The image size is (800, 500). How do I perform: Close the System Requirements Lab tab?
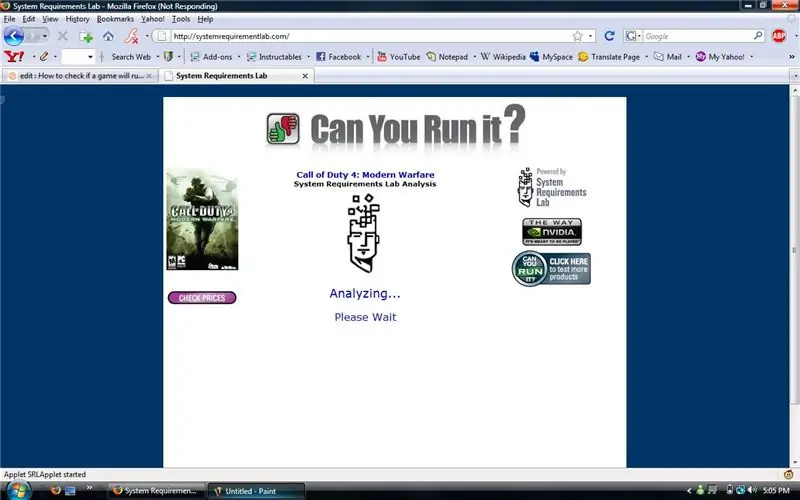point(305,76)
